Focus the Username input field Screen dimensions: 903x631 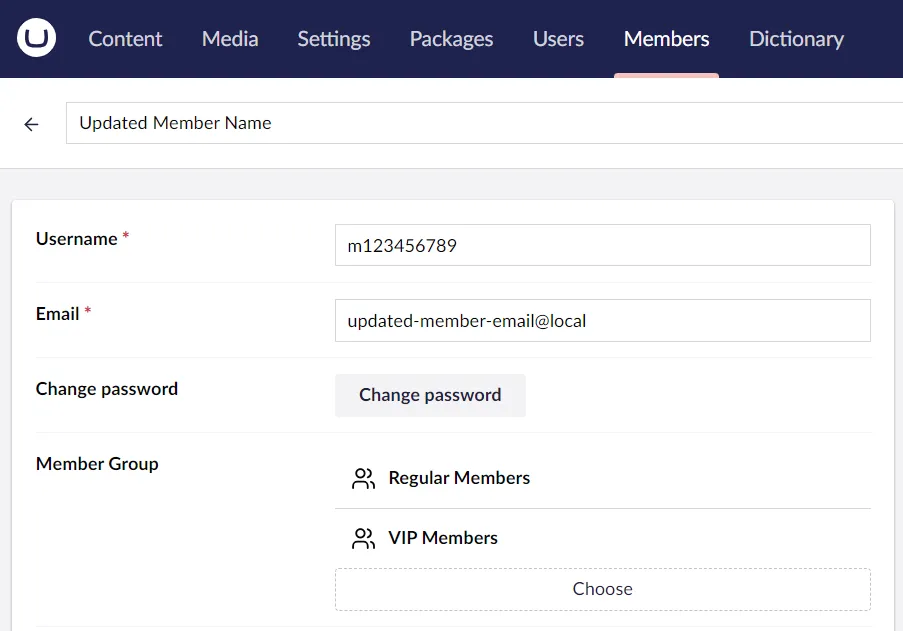[602, 245]
